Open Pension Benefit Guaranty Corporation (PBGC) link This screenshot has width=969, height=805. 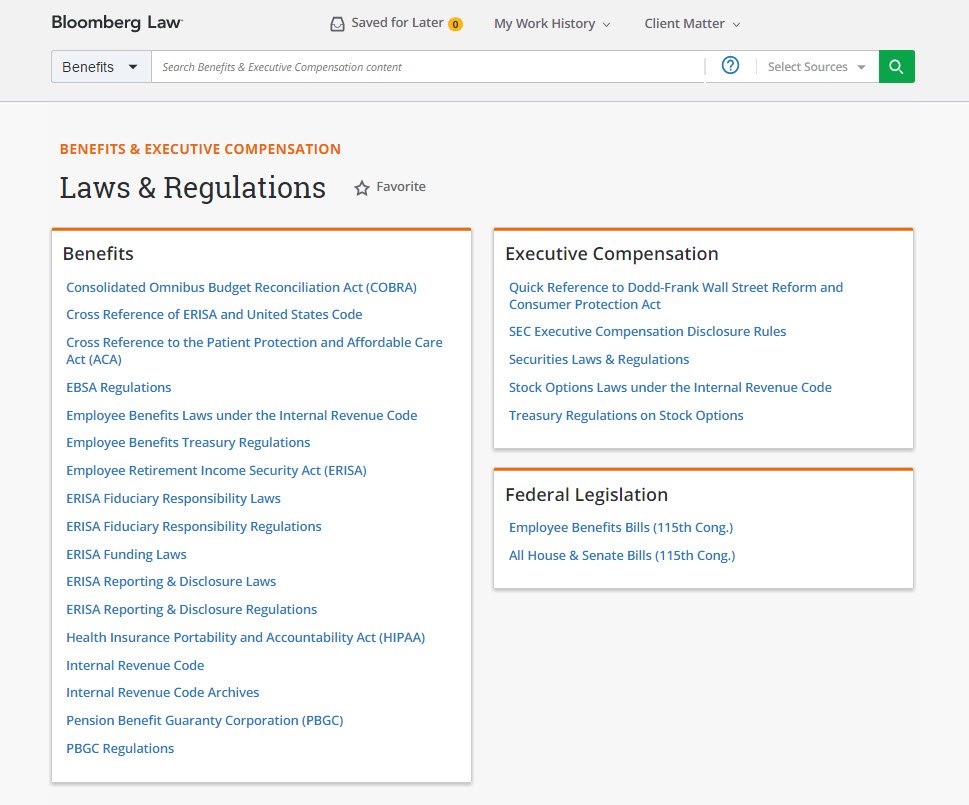click(x=205, y=720)
